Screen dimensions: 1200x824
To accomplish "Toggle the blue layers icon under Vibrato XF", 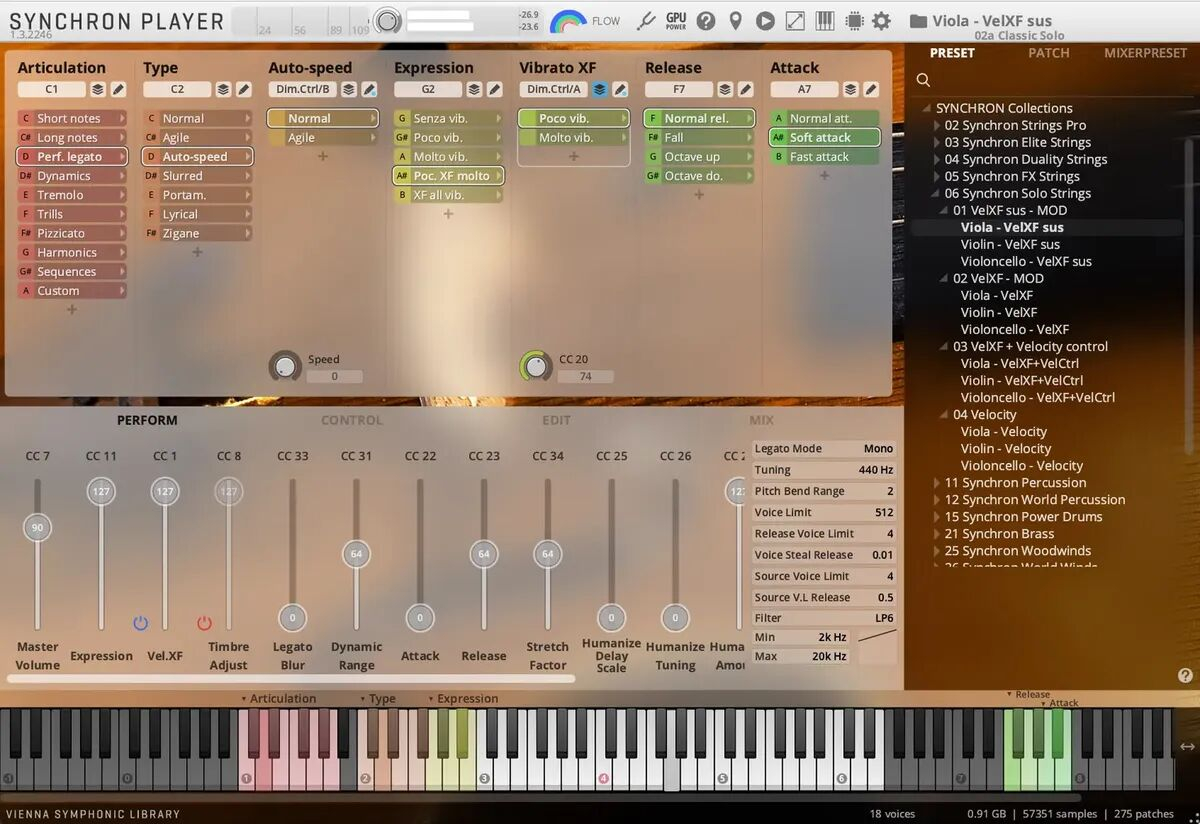I will coord(599,90).
